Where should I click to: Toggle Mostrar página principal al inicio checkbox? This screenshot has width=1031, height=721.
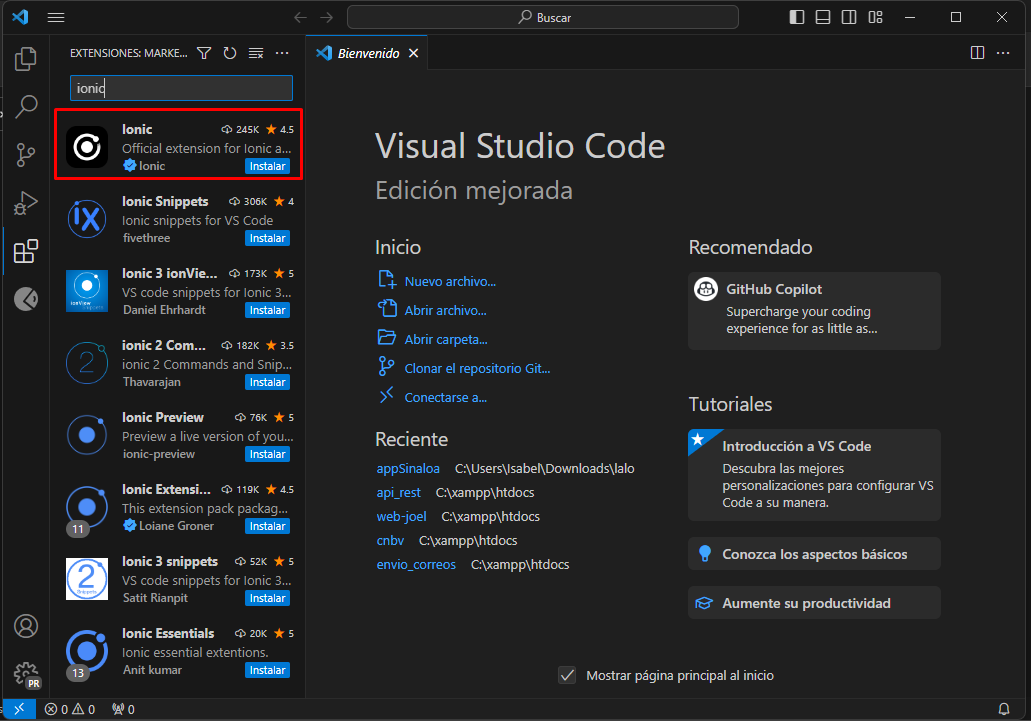pos(567,675)
